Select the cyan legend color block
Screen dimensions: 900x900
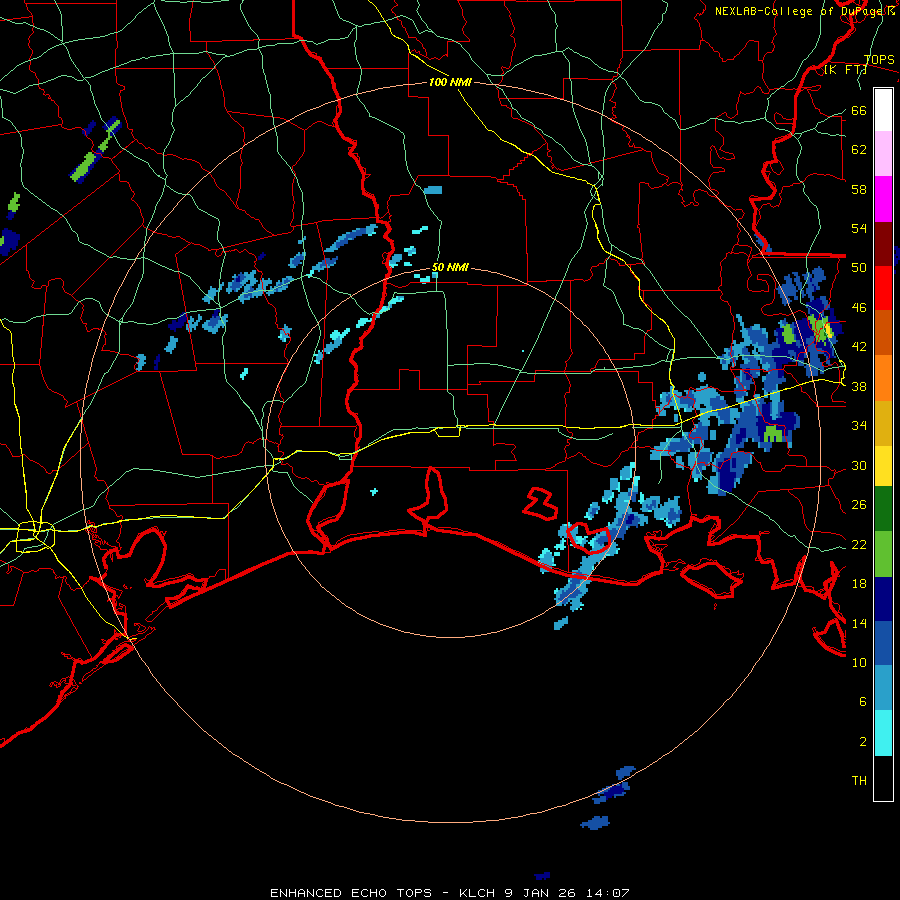[x=883, y=733]
